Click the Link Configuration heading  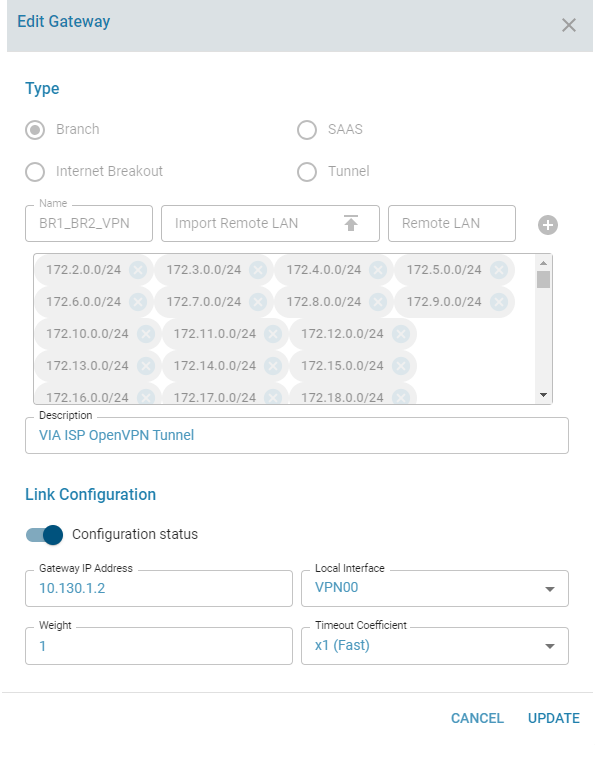pyautogui.click(x=91, y=495)
